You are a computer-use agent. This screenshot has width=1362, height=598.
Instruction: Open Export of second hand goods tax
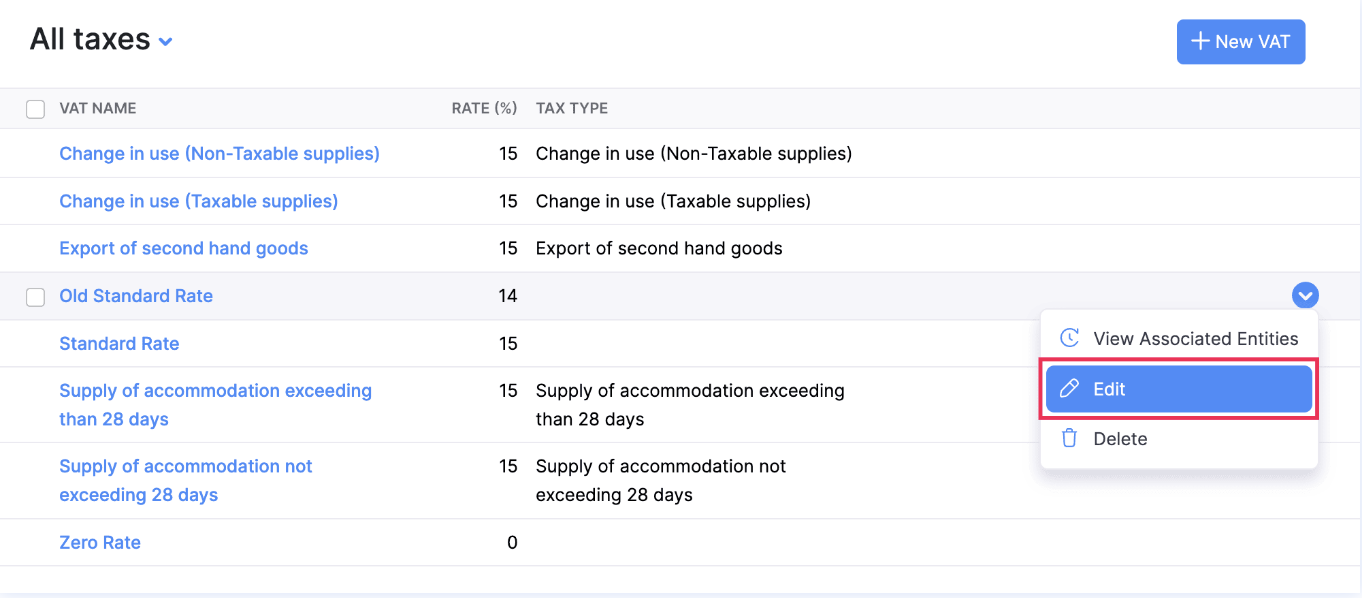(x=183, y=248)
